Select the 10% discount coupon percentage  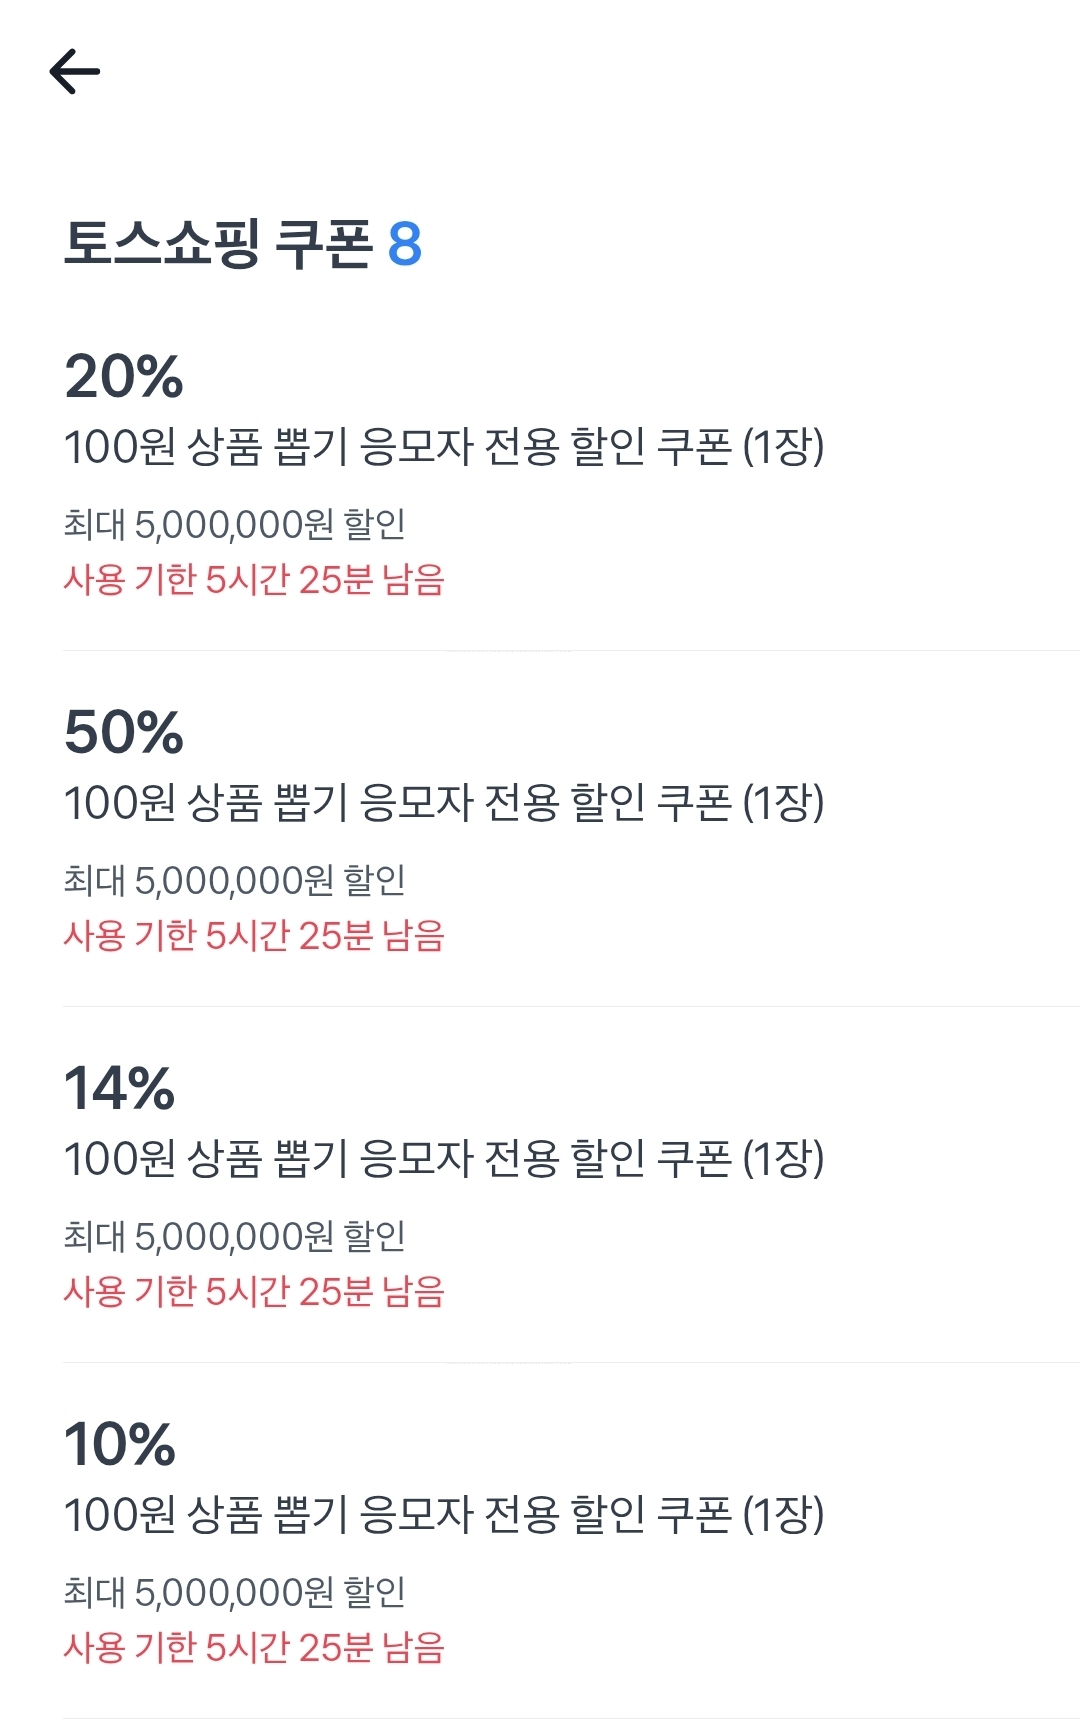point(120,1444)
